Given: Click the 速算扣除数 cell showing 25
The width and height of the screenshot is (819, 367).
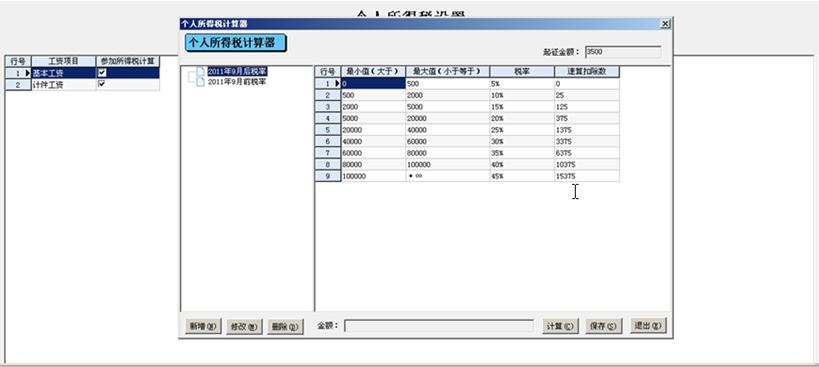Looking at the screenshot, I should pyautogui.click(x=587, y=95).
